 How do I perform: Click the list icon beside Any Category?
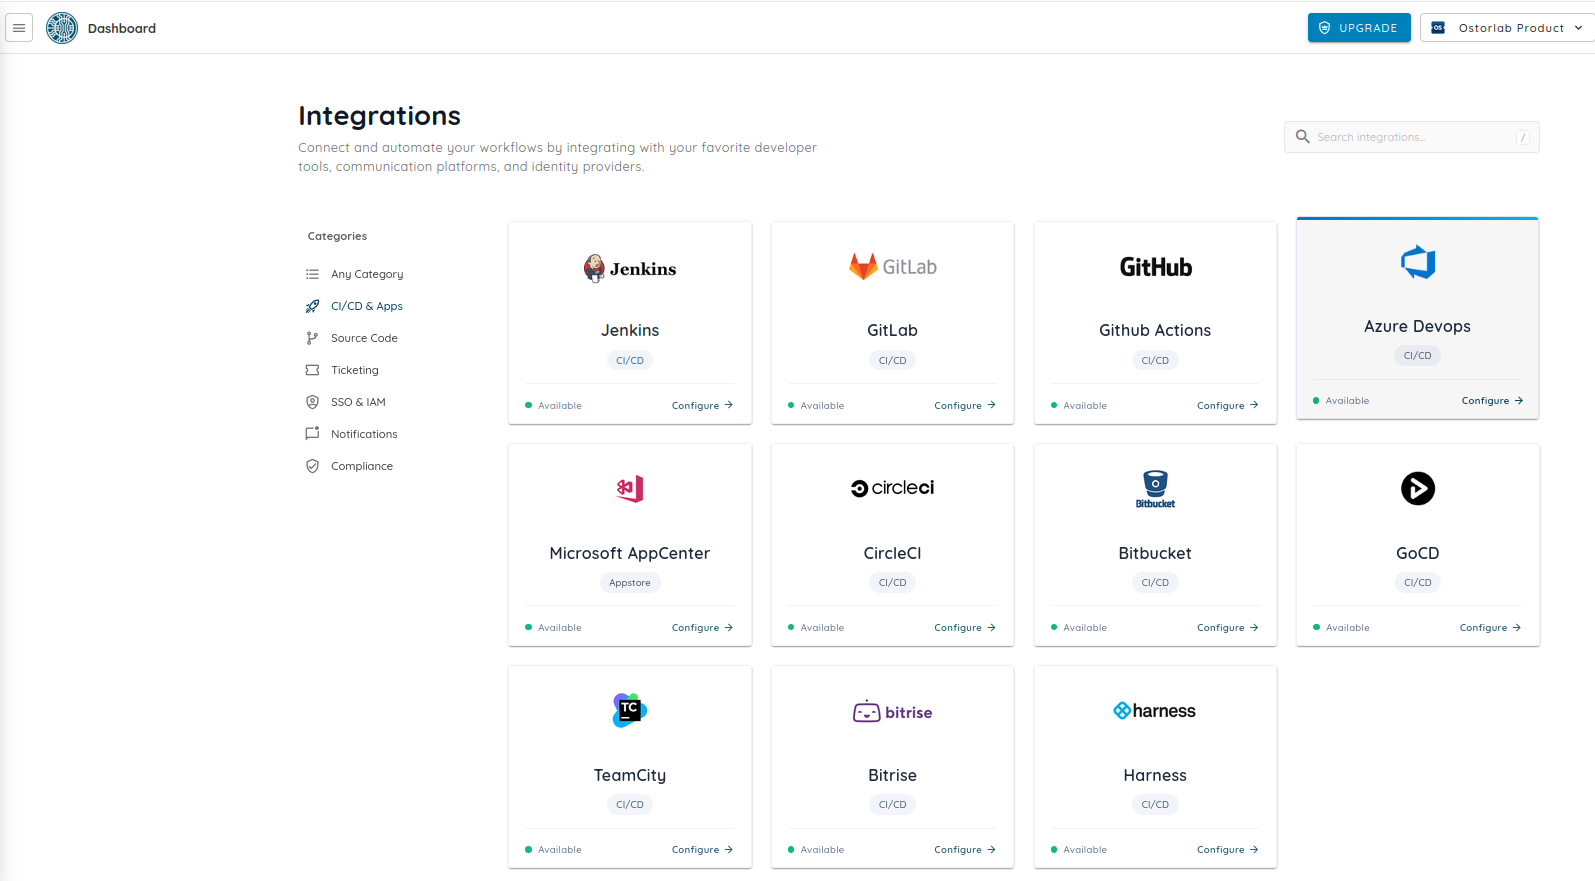coord(312,274)
